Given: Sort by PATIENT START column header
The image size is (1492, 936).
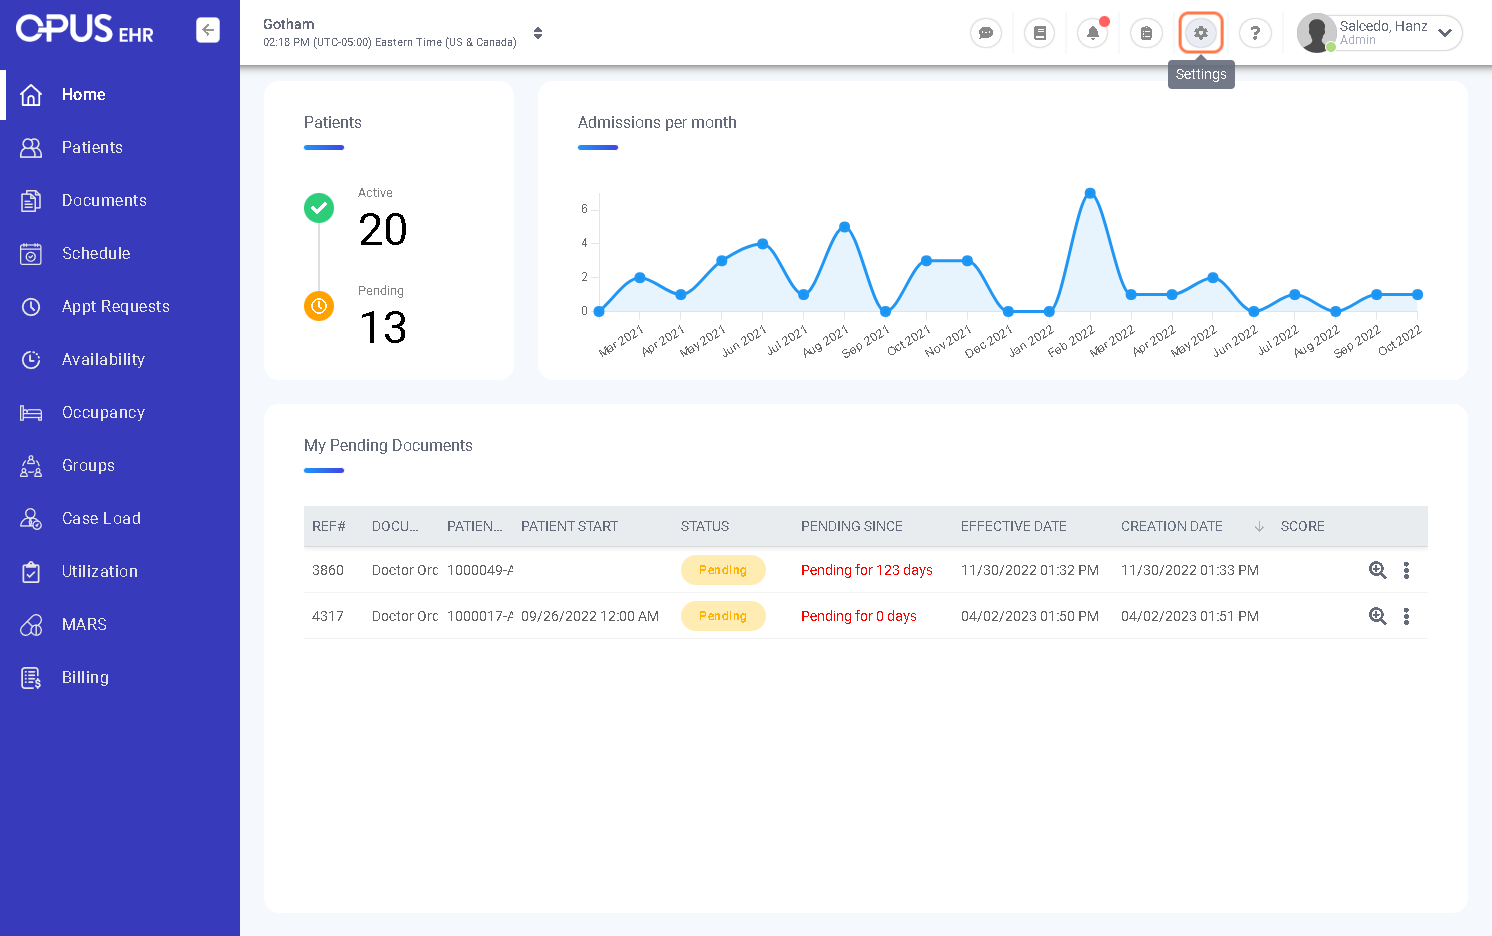Looking at the screenshot, I should click(569, 526).
